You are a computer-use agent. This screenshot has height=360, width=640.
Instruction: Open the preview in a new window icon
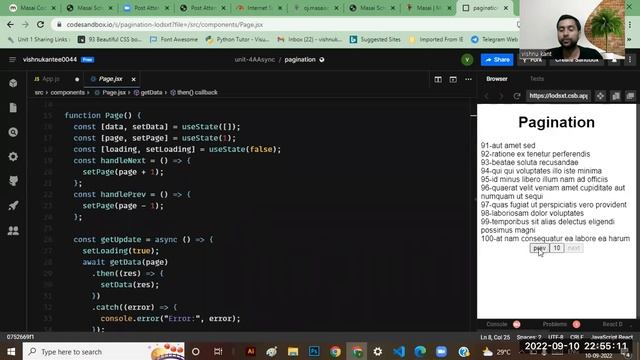[630, 96]
